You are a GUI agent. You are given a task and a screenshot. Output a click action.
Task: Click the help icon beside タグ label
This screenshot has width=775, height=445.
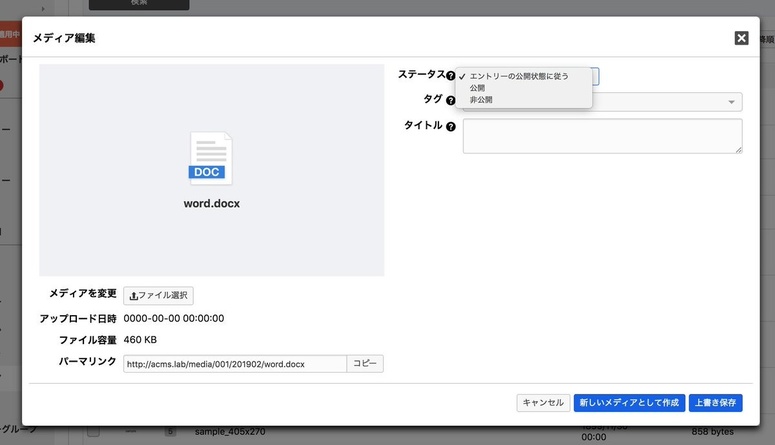[x=451, y=101]
